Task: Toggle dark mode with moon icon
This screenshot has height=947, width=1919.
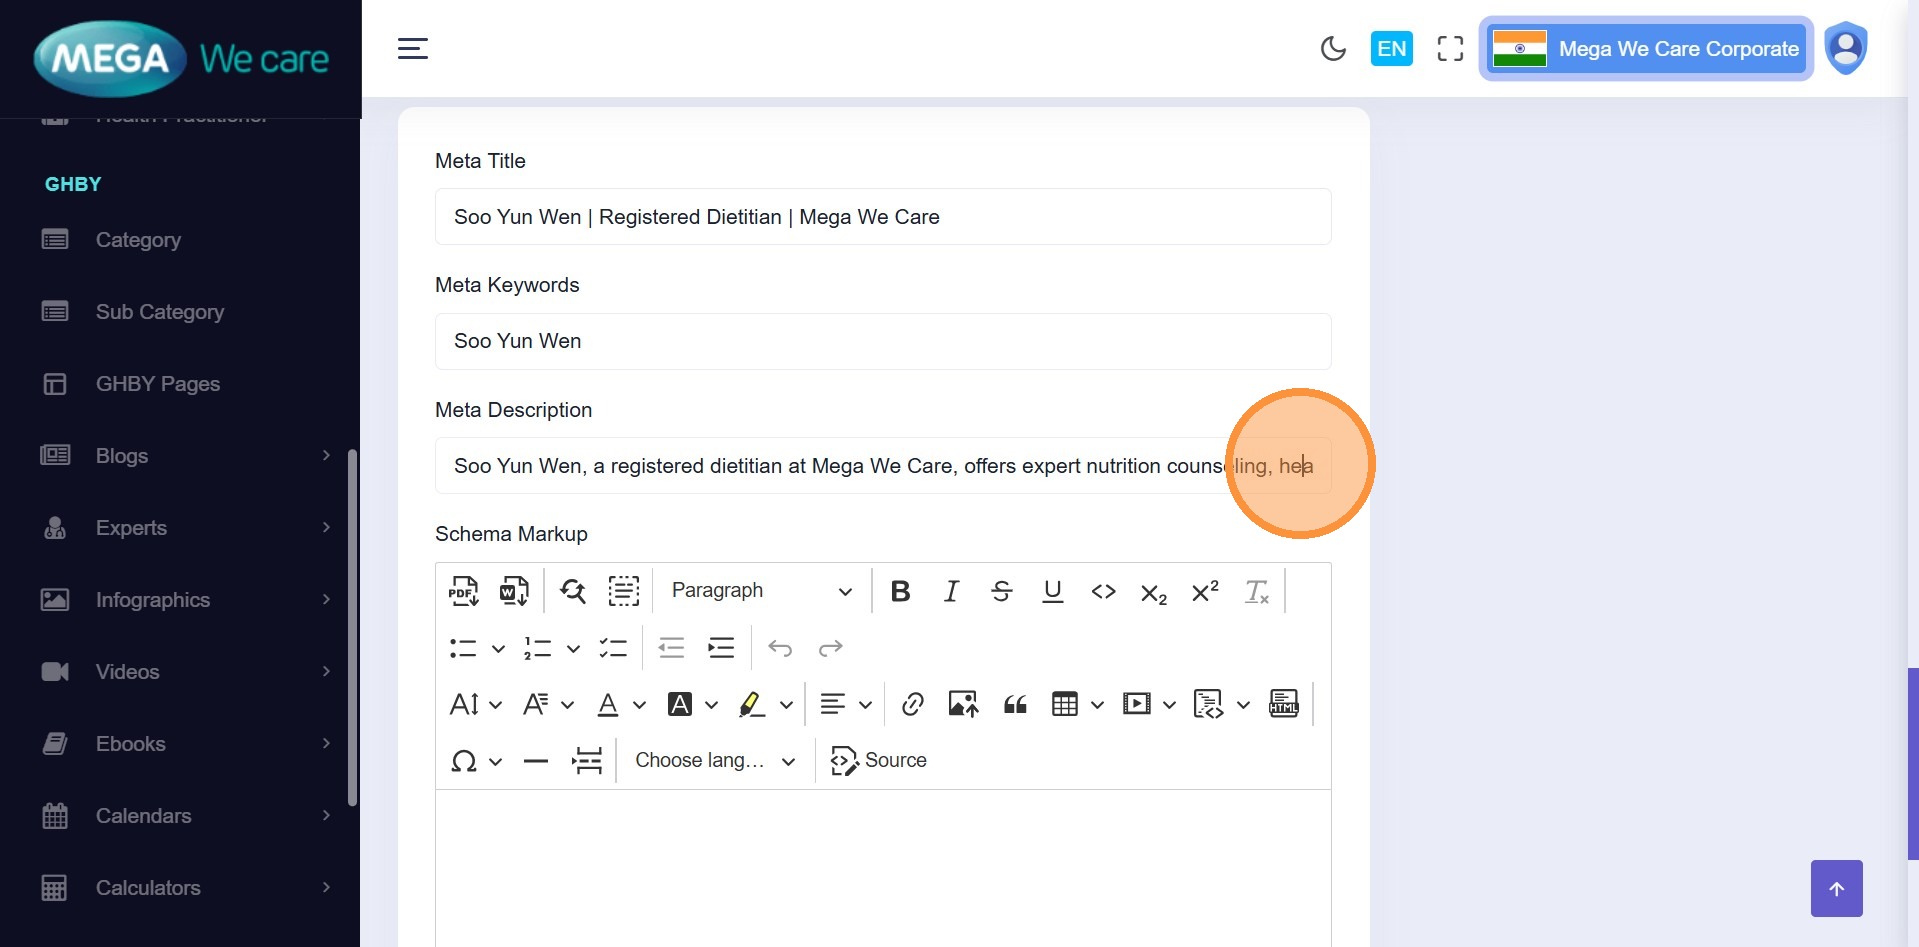Action: coord(1333,49)
